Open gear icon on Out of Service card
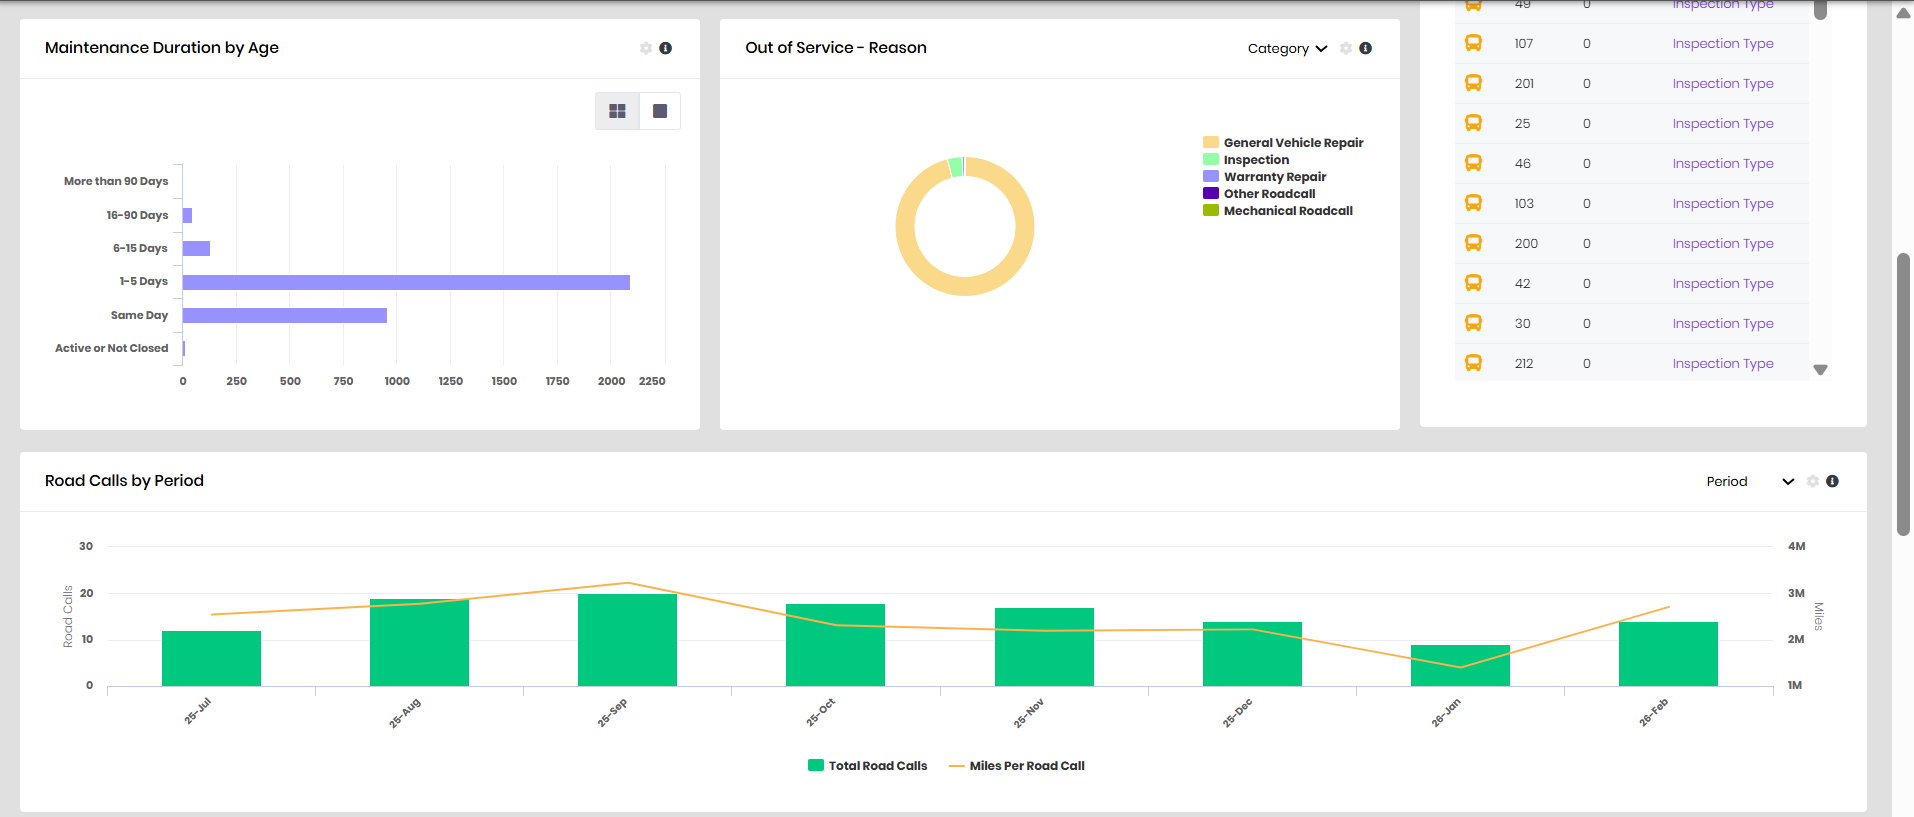The width and height of the screenshot is (1914, 817). pyautogui.click(x=1346, y=48)
